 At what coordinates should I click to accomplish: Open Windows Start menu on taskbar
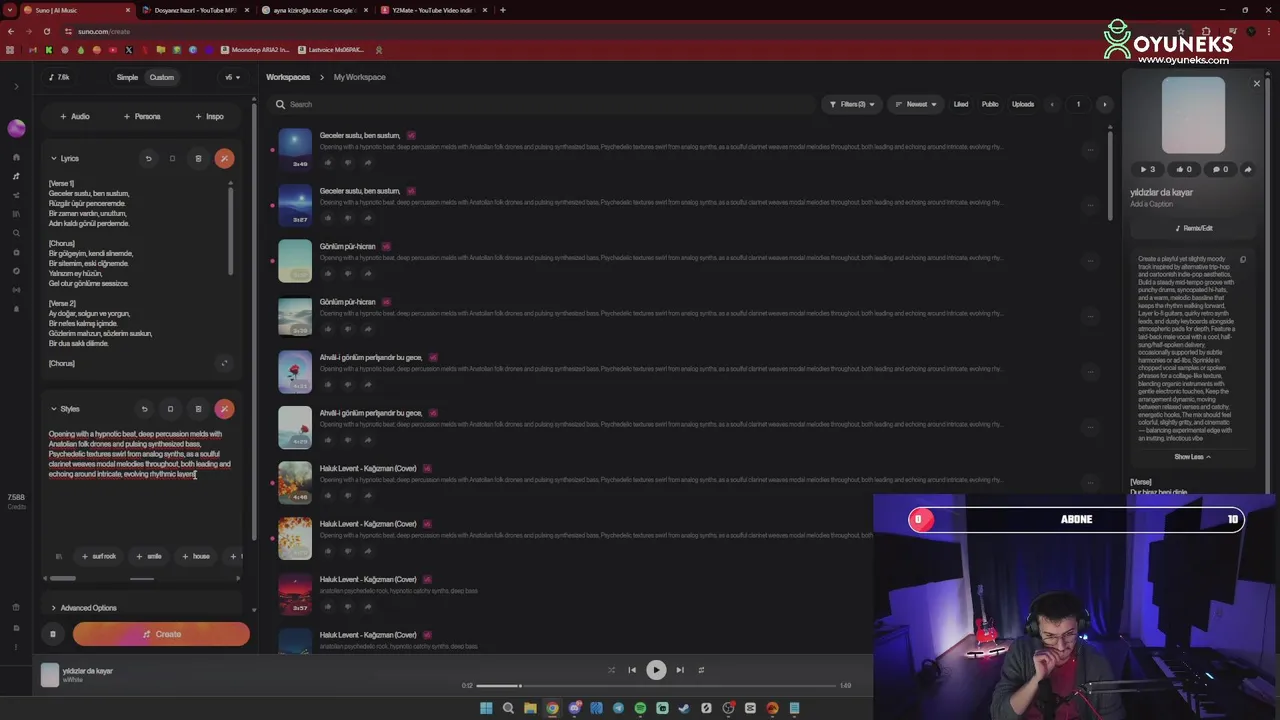[x=486, y=708]
